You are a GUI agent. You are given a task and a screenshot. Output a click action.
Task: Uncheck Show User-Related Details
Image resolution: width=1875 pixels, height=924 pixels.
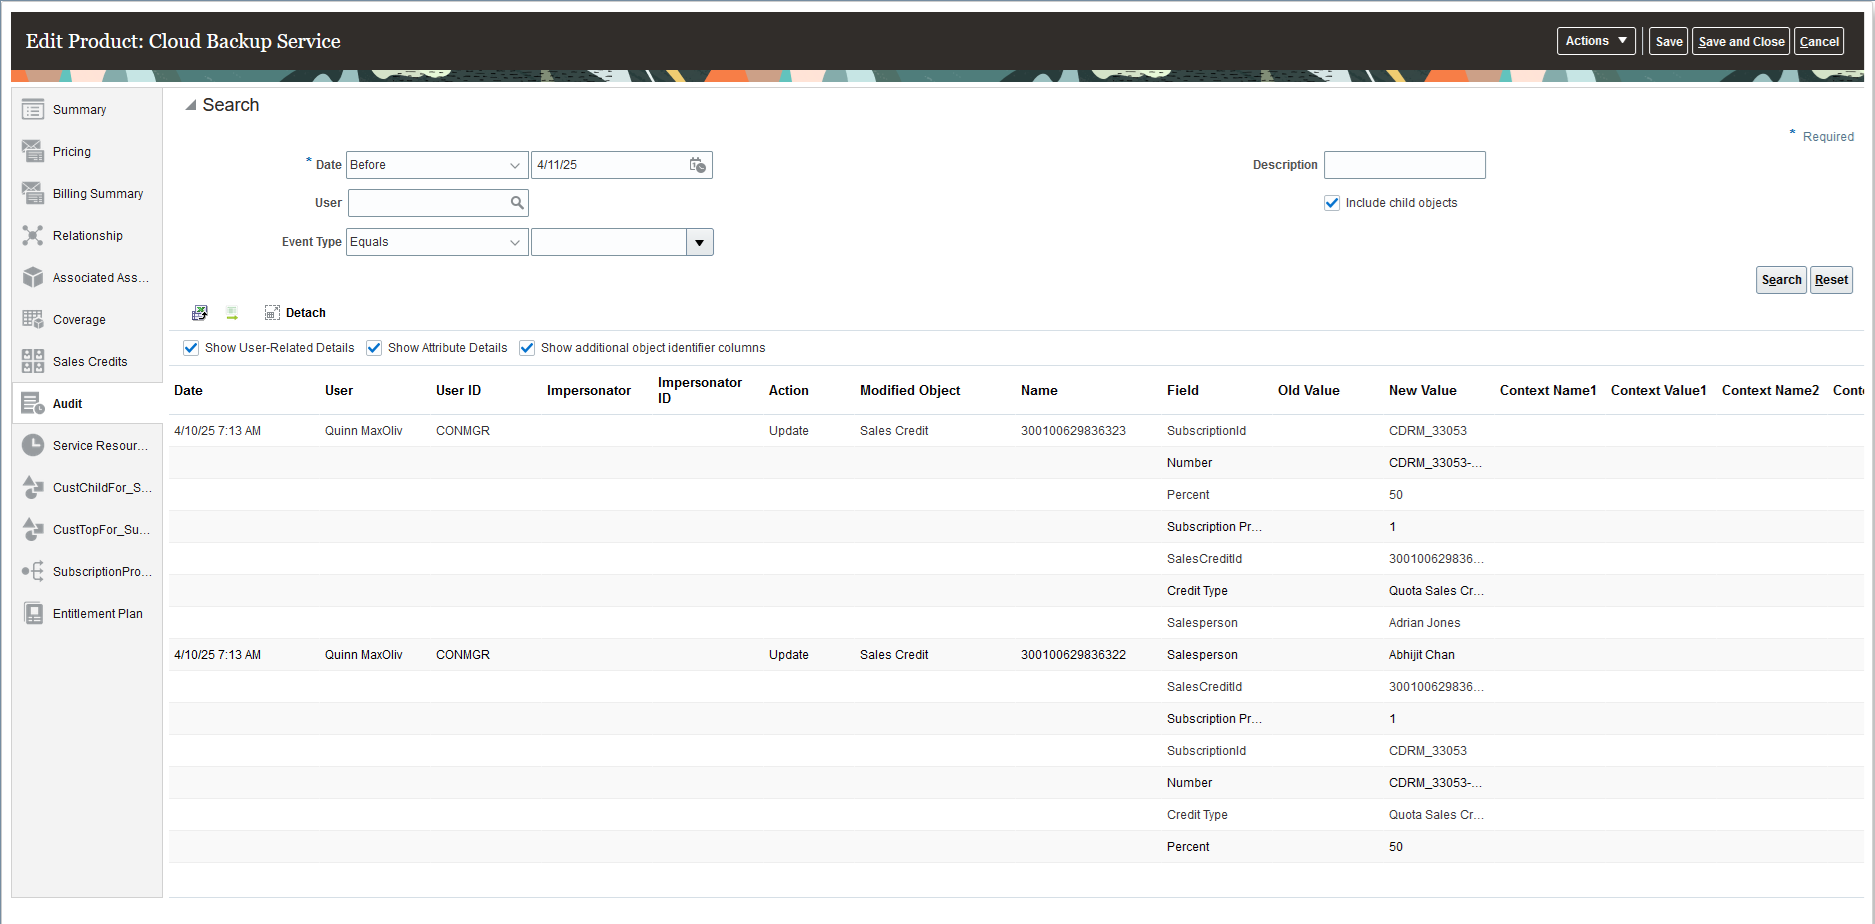tap(191, 348)
